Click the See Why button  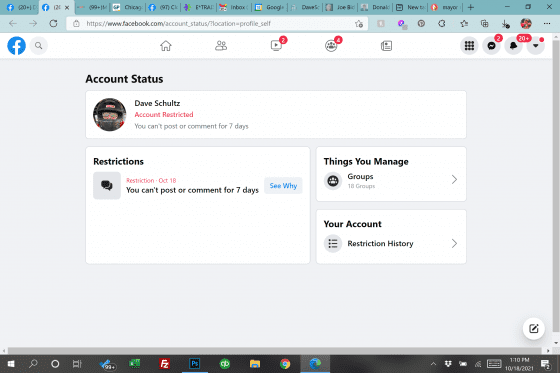283,185
